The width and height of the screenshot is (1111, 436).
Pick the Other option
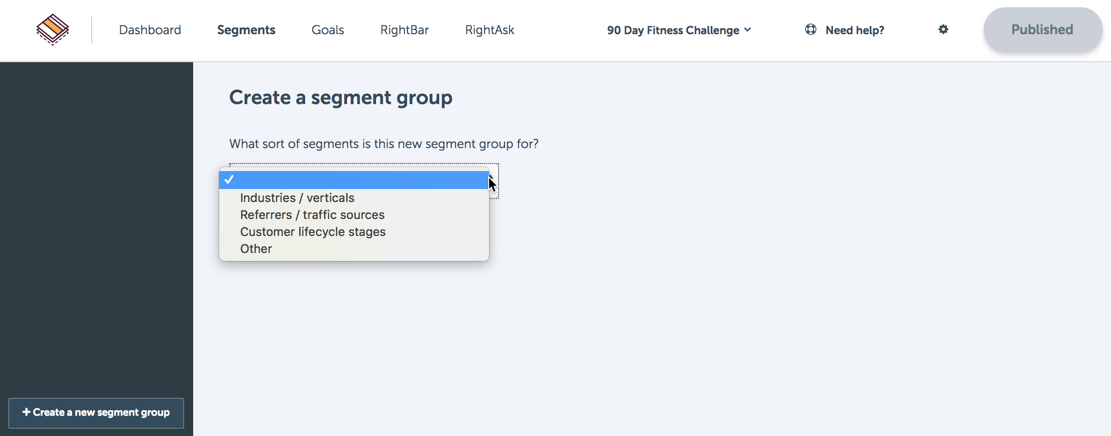(x=354, y=249)
